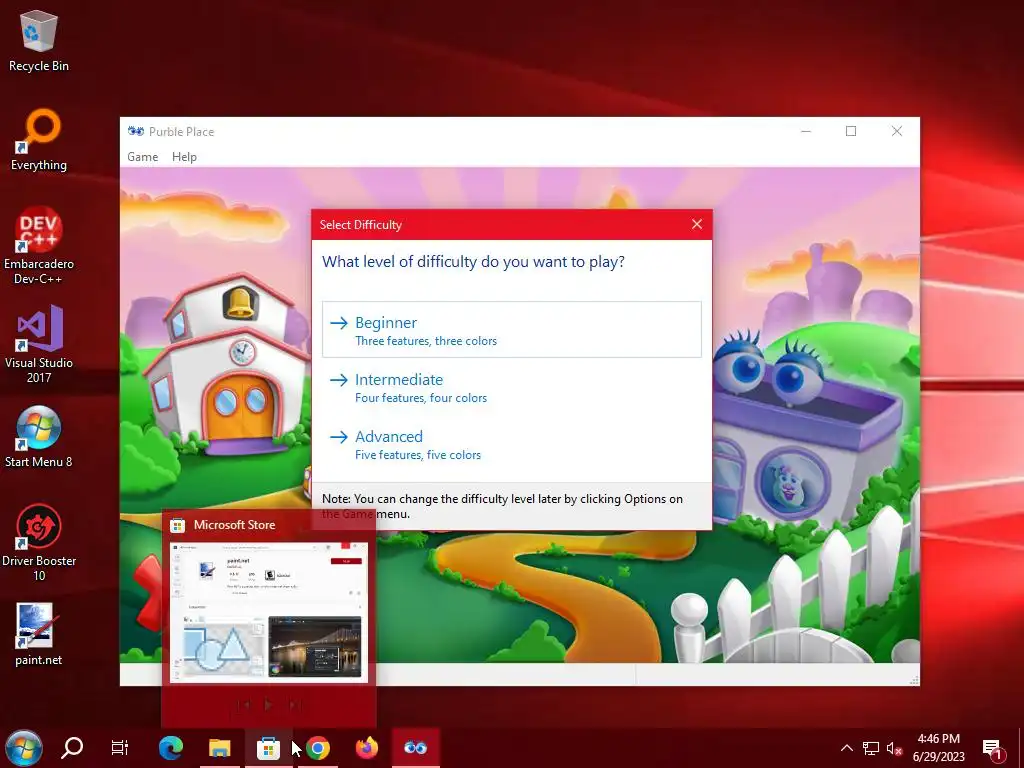The width and height of the screenshot is (1024, 768).
Task: Launch Firefox from taskbar
Action: 367,748
